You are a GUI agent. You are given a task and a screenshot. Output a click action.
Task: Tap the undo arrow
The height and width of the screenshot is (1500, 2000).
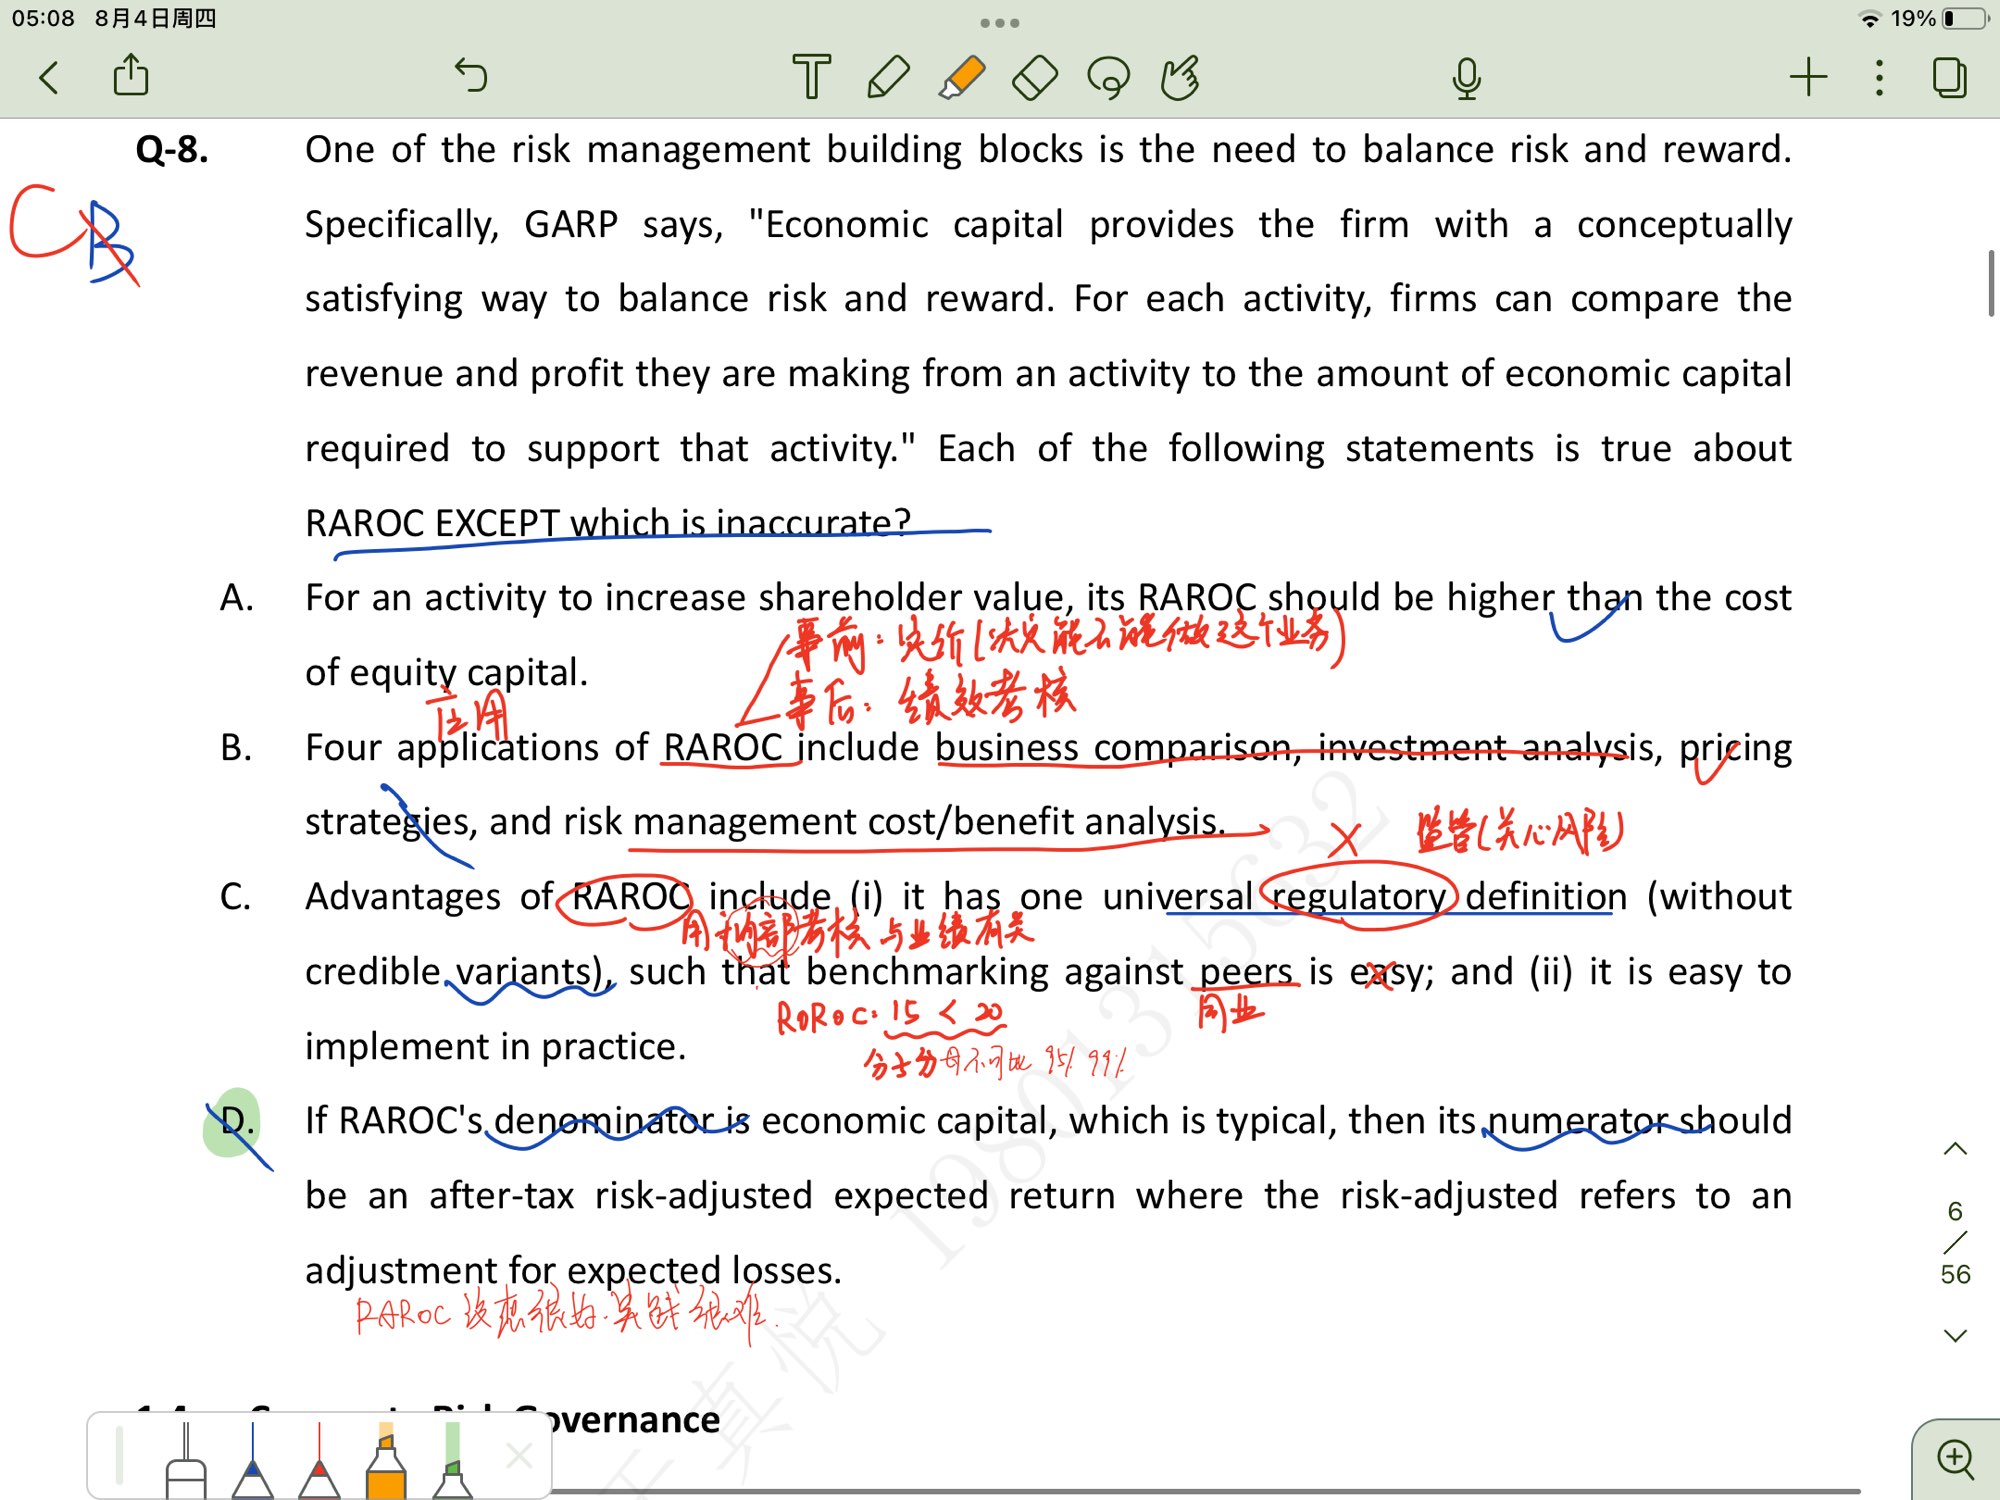[470, 75]
